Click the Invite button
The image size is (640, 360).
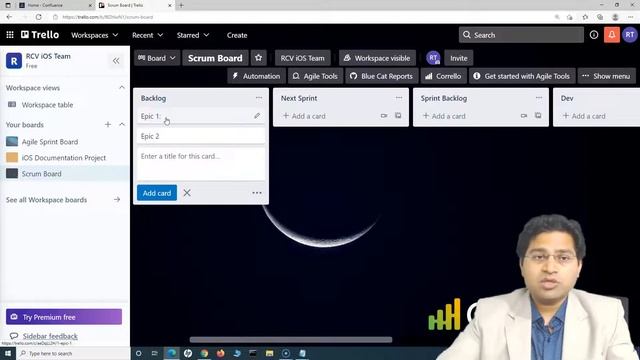[458, 58]
